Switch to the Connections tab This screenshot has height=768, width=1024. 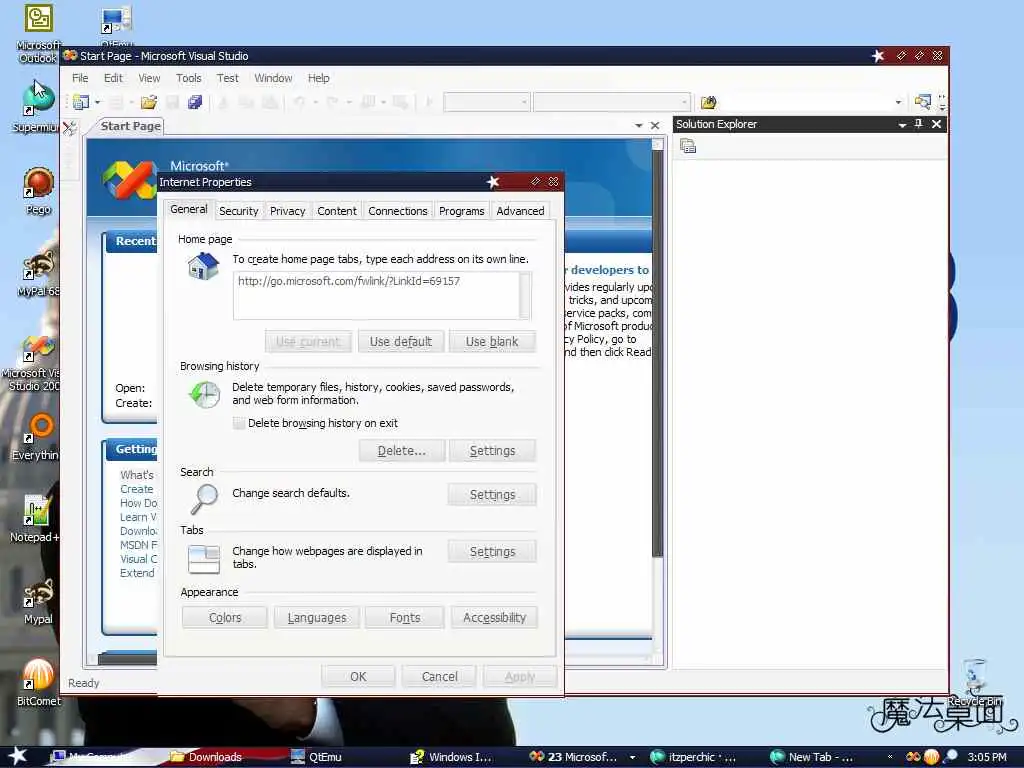[398, 211]
